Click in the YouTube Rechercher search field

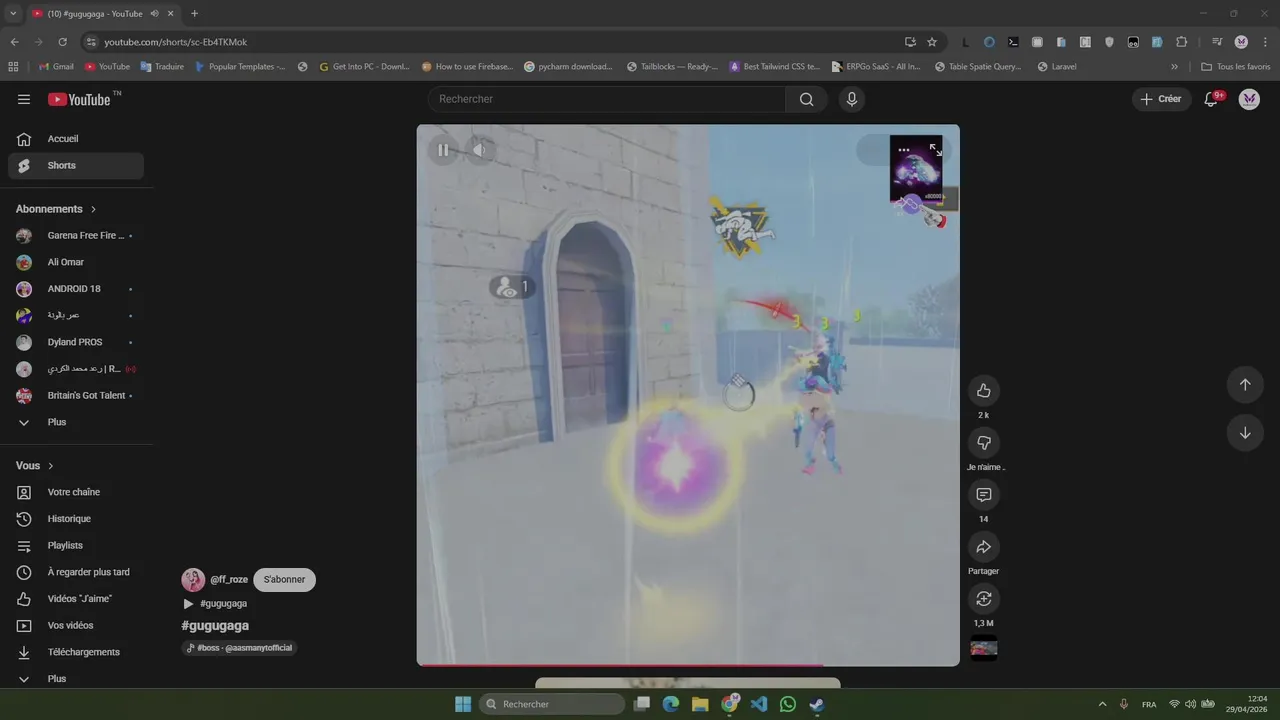607,99
